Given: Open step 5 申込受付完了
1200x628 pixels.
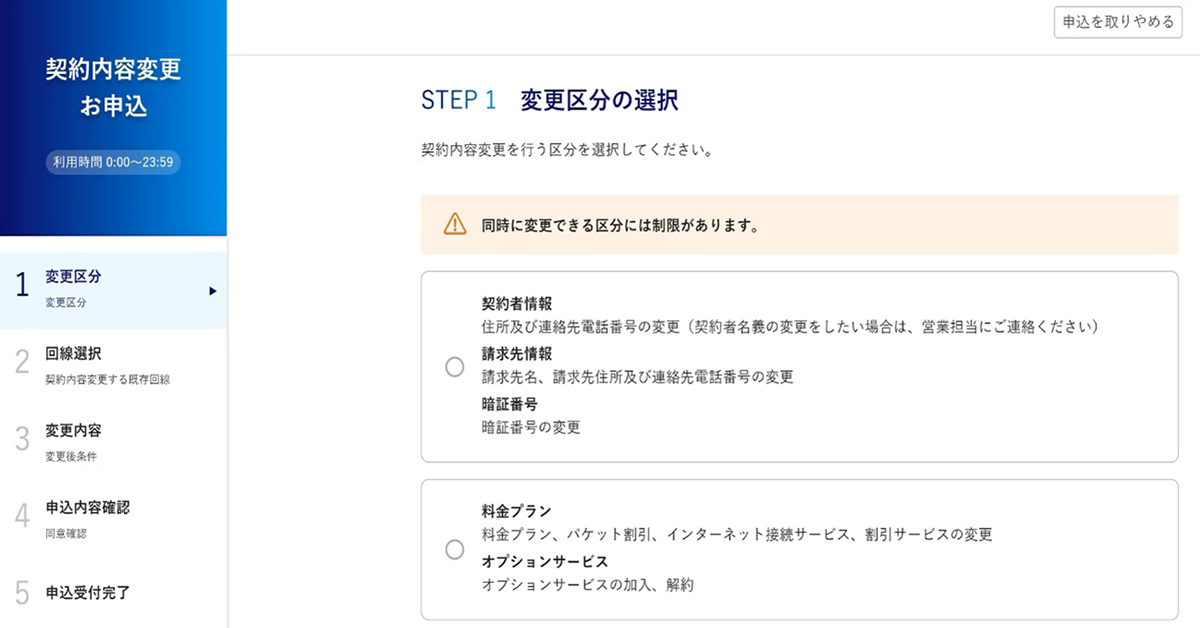Looking at the screenshot, I should 88,592.
